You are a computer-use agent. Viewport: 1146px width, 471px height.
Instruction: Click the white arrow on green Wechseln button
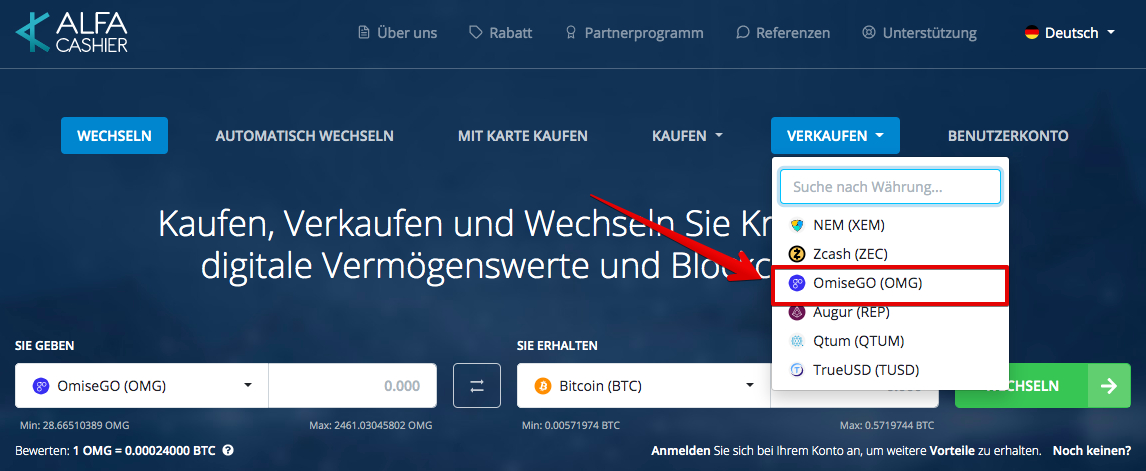point(1109,385)
